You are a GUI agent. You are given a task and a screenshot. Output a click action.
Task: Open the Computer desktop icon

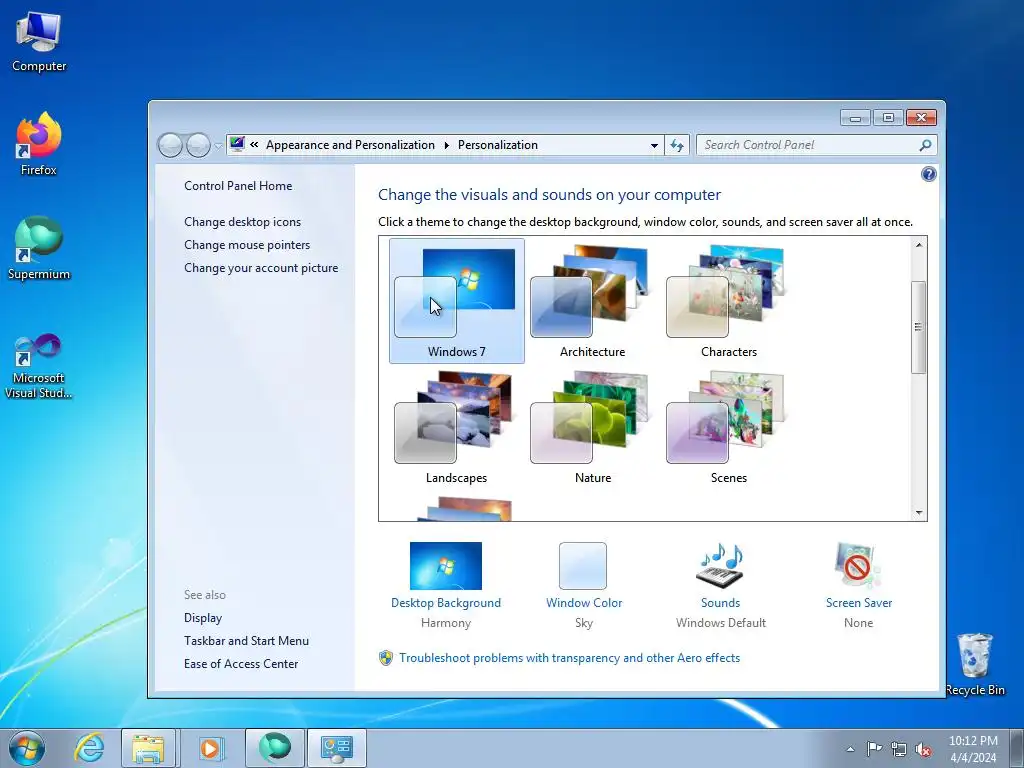pos(39,42)
